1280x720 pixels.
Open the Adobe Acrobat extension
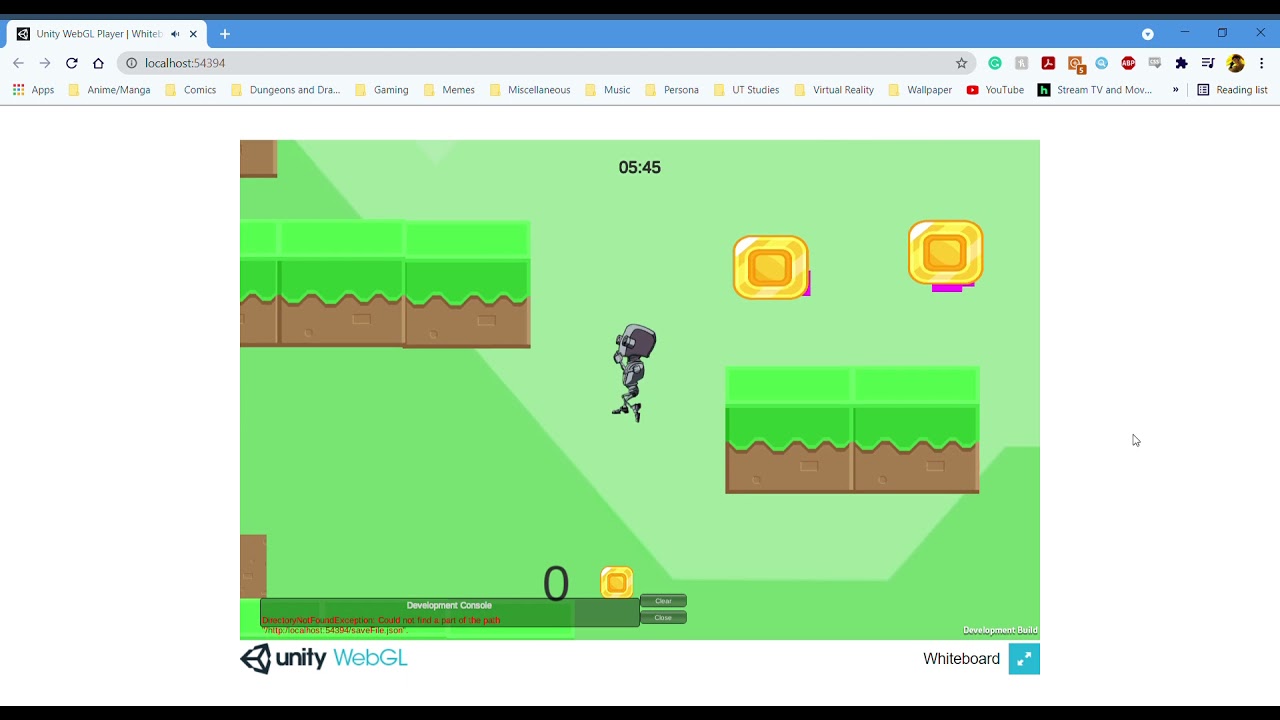[x=1048, y=63]
